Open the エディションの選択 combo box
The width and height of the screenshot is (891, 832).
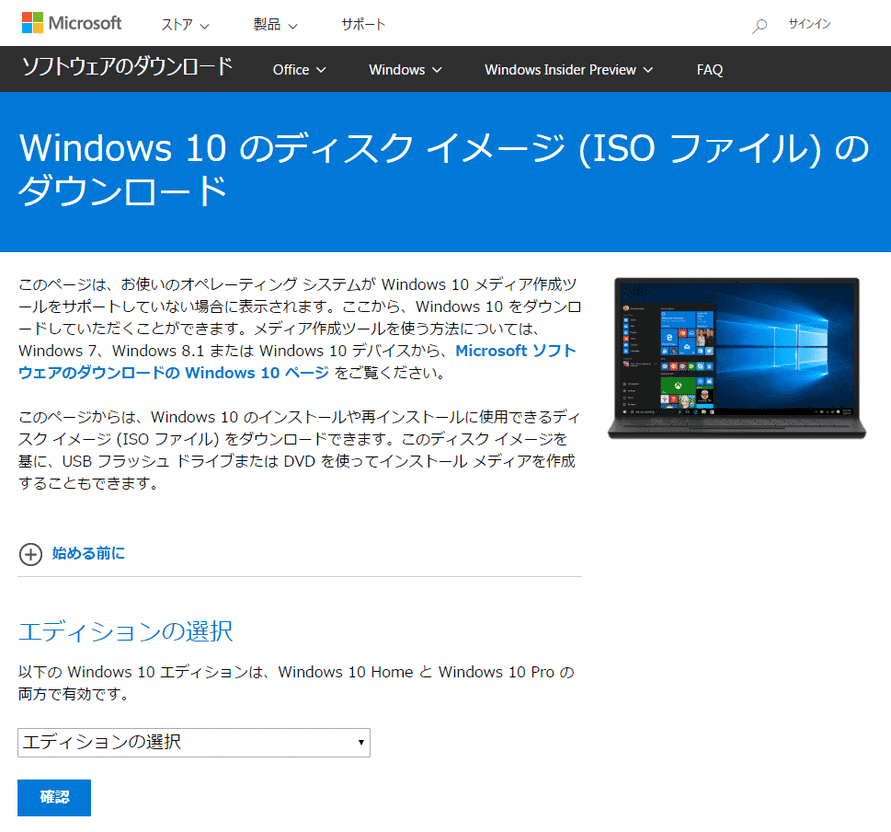pos(194,742)
